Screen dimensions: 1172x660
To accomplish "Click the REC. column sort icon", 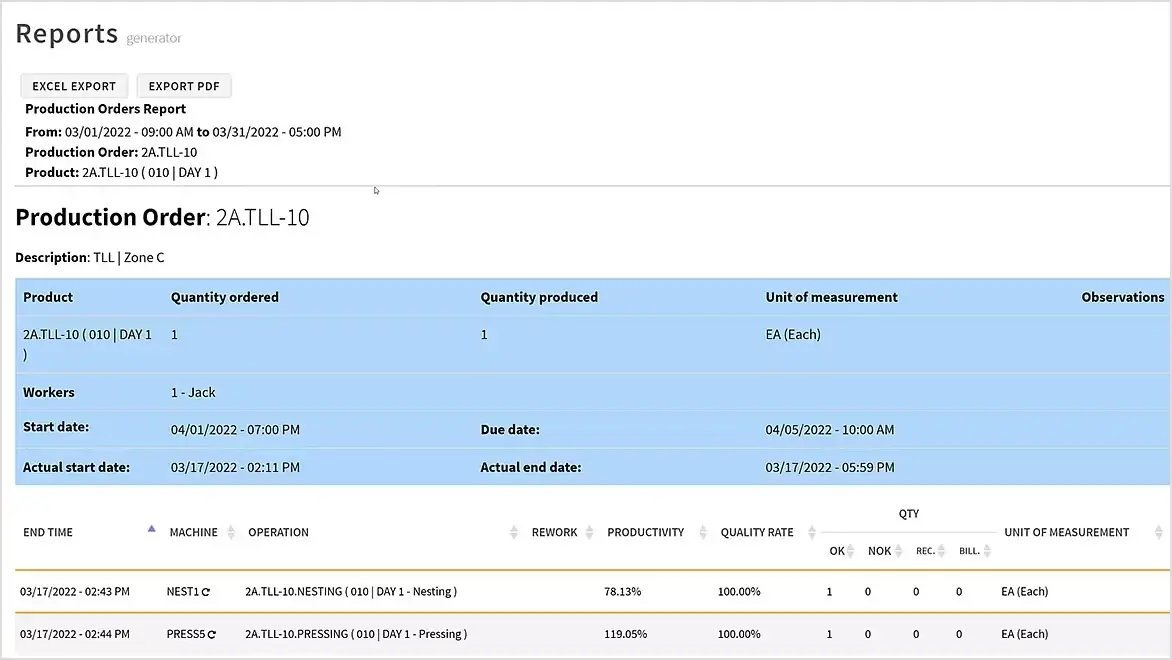I will point(941,551).
